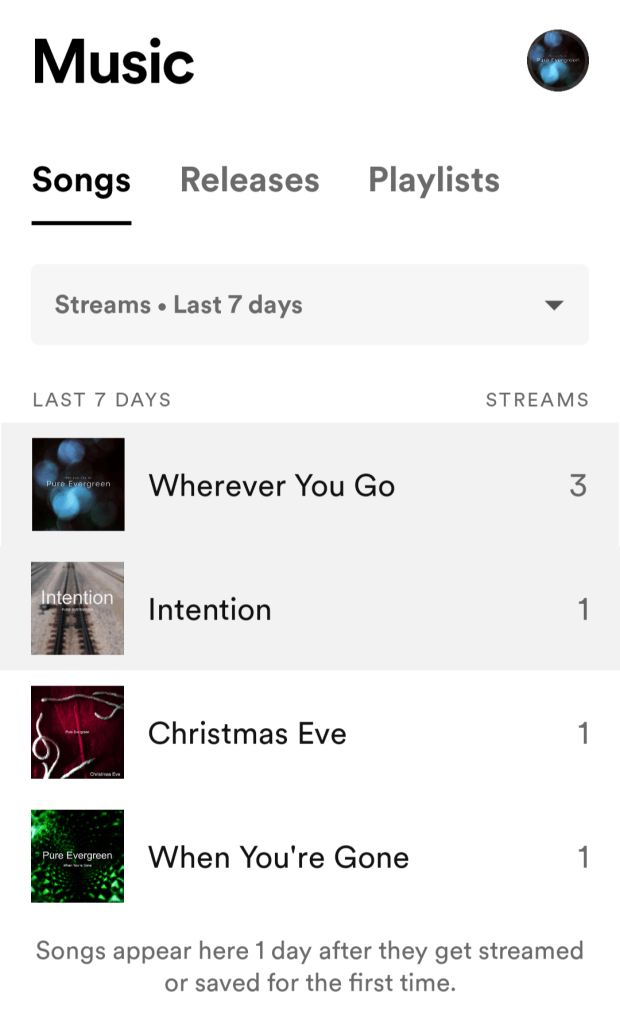Switch to the Songs tab
Viewport: 620px width, 1024px height.
(x=81, y=181)
